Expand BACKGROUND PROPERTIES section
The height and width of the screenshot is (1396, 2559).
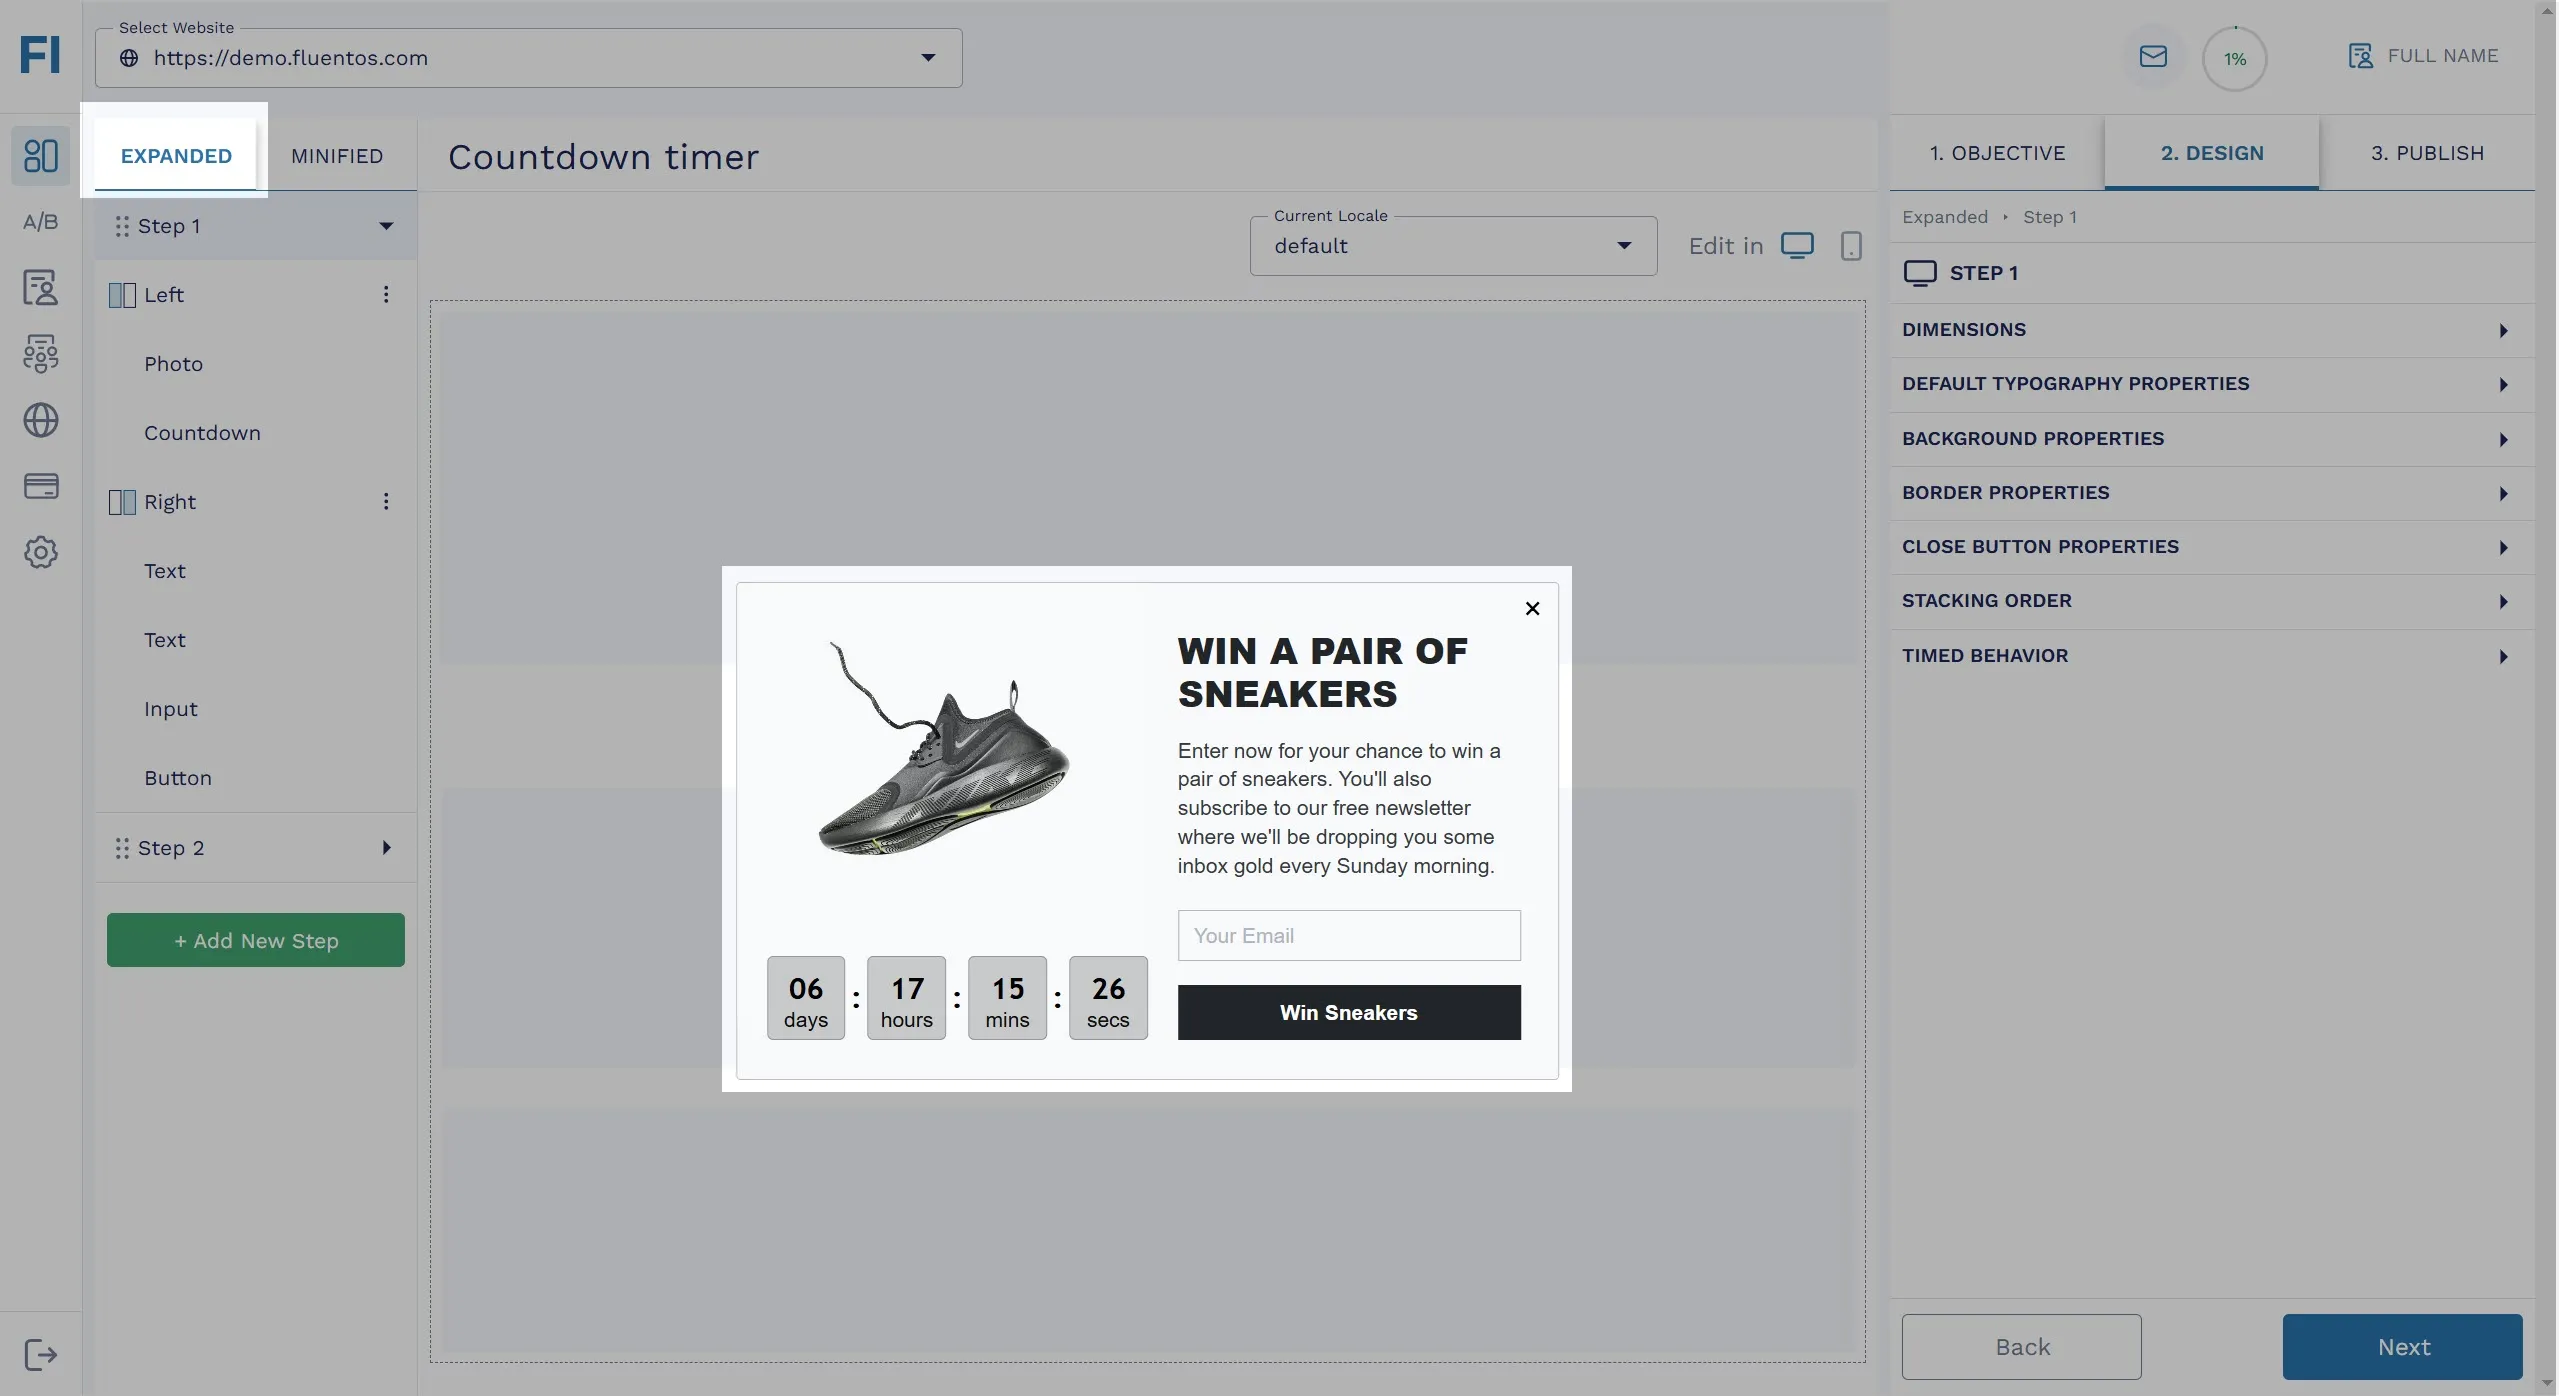[2211, 439]
